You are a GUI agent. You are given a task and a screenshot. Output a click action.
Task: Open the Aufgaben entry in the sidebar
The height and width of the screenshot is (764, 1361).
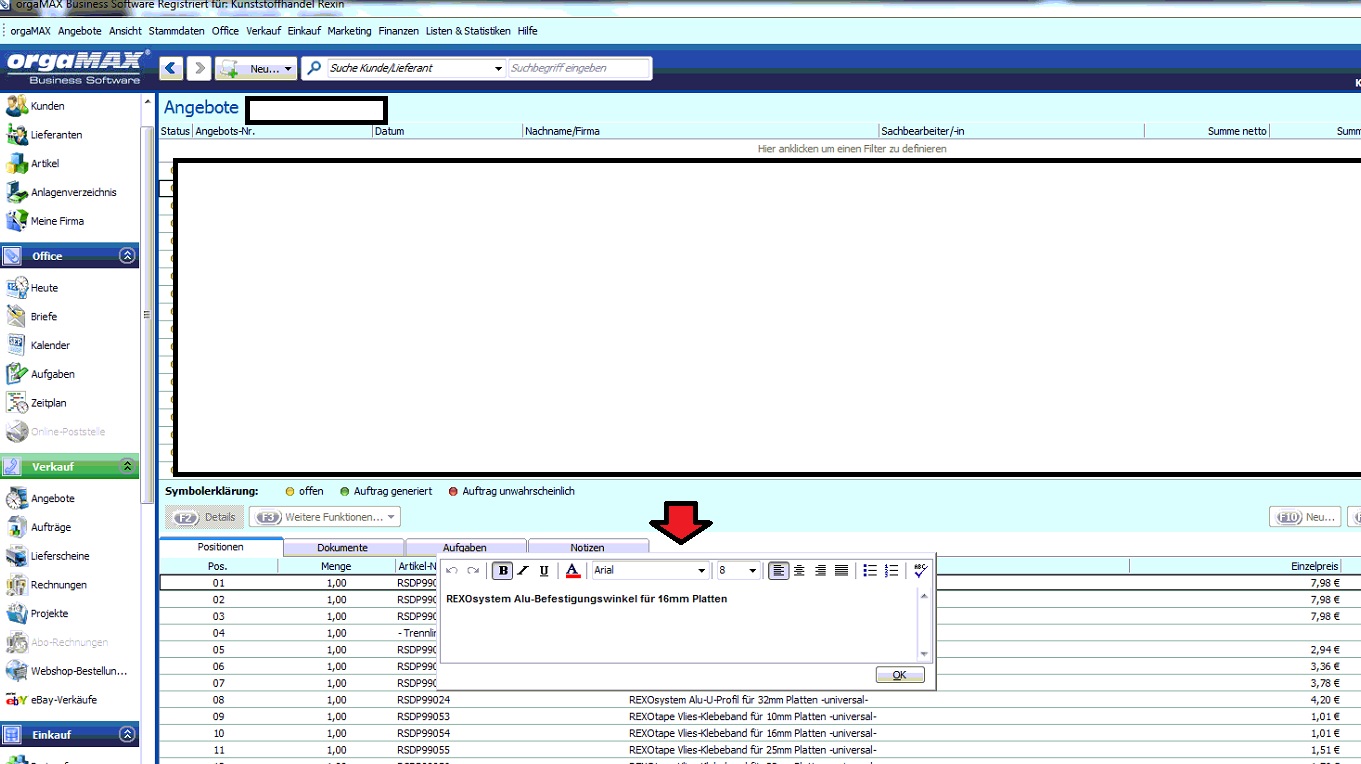point(40,374)
